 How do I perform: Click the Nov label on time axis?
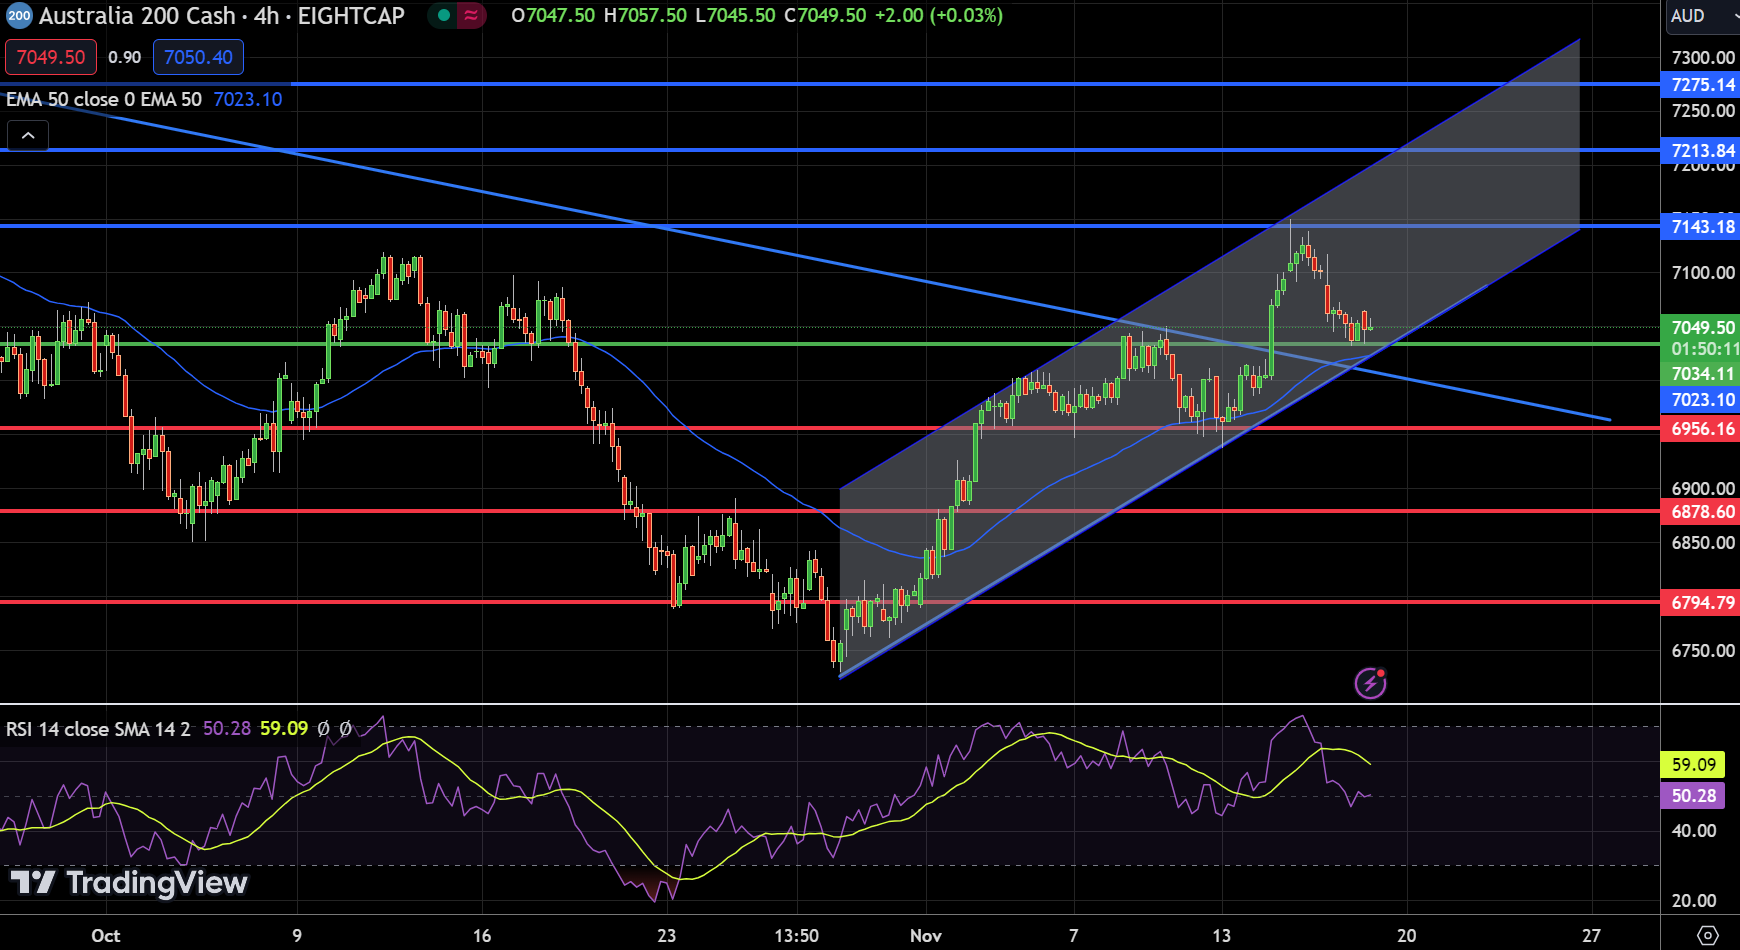tap(926, 936)
